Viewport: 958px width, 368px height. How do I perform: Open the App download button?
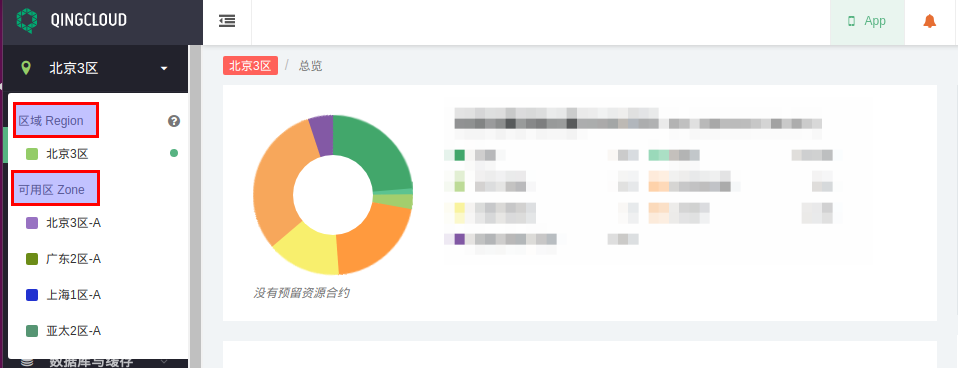(x=867, y=22)
